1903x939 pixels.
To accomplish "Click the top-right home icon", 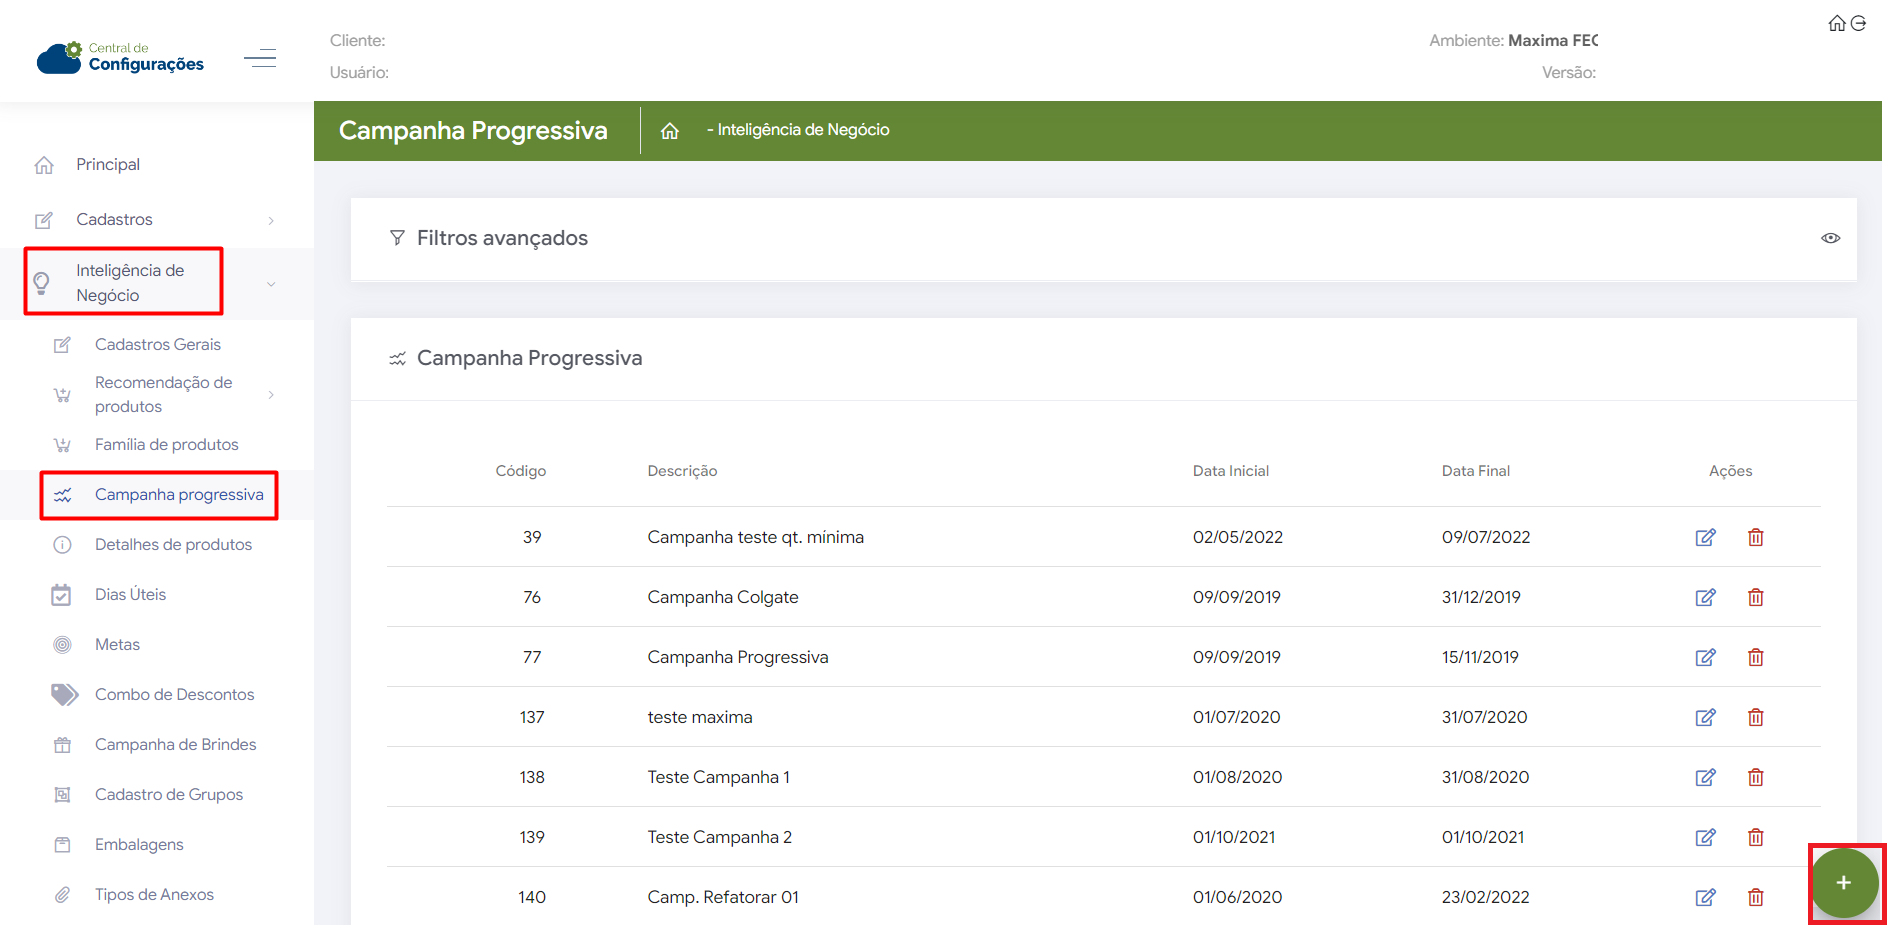I will (1837, 23).
